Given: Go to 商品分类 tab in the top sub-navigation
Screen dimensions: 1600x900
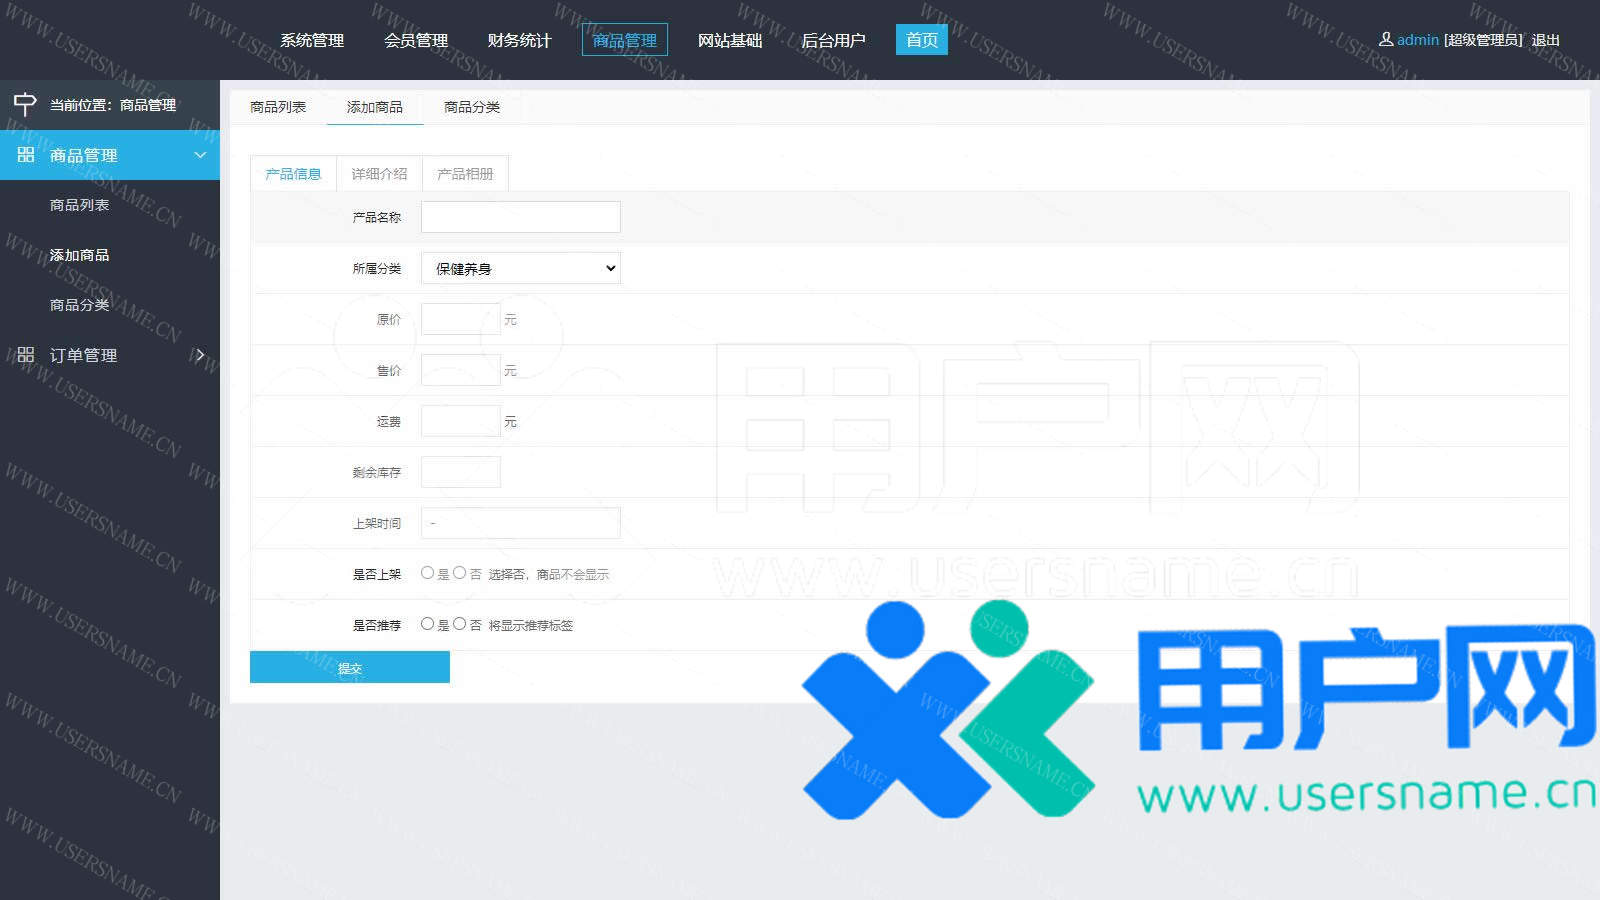Looking at the screenshot, I should (x=472, y=107).
